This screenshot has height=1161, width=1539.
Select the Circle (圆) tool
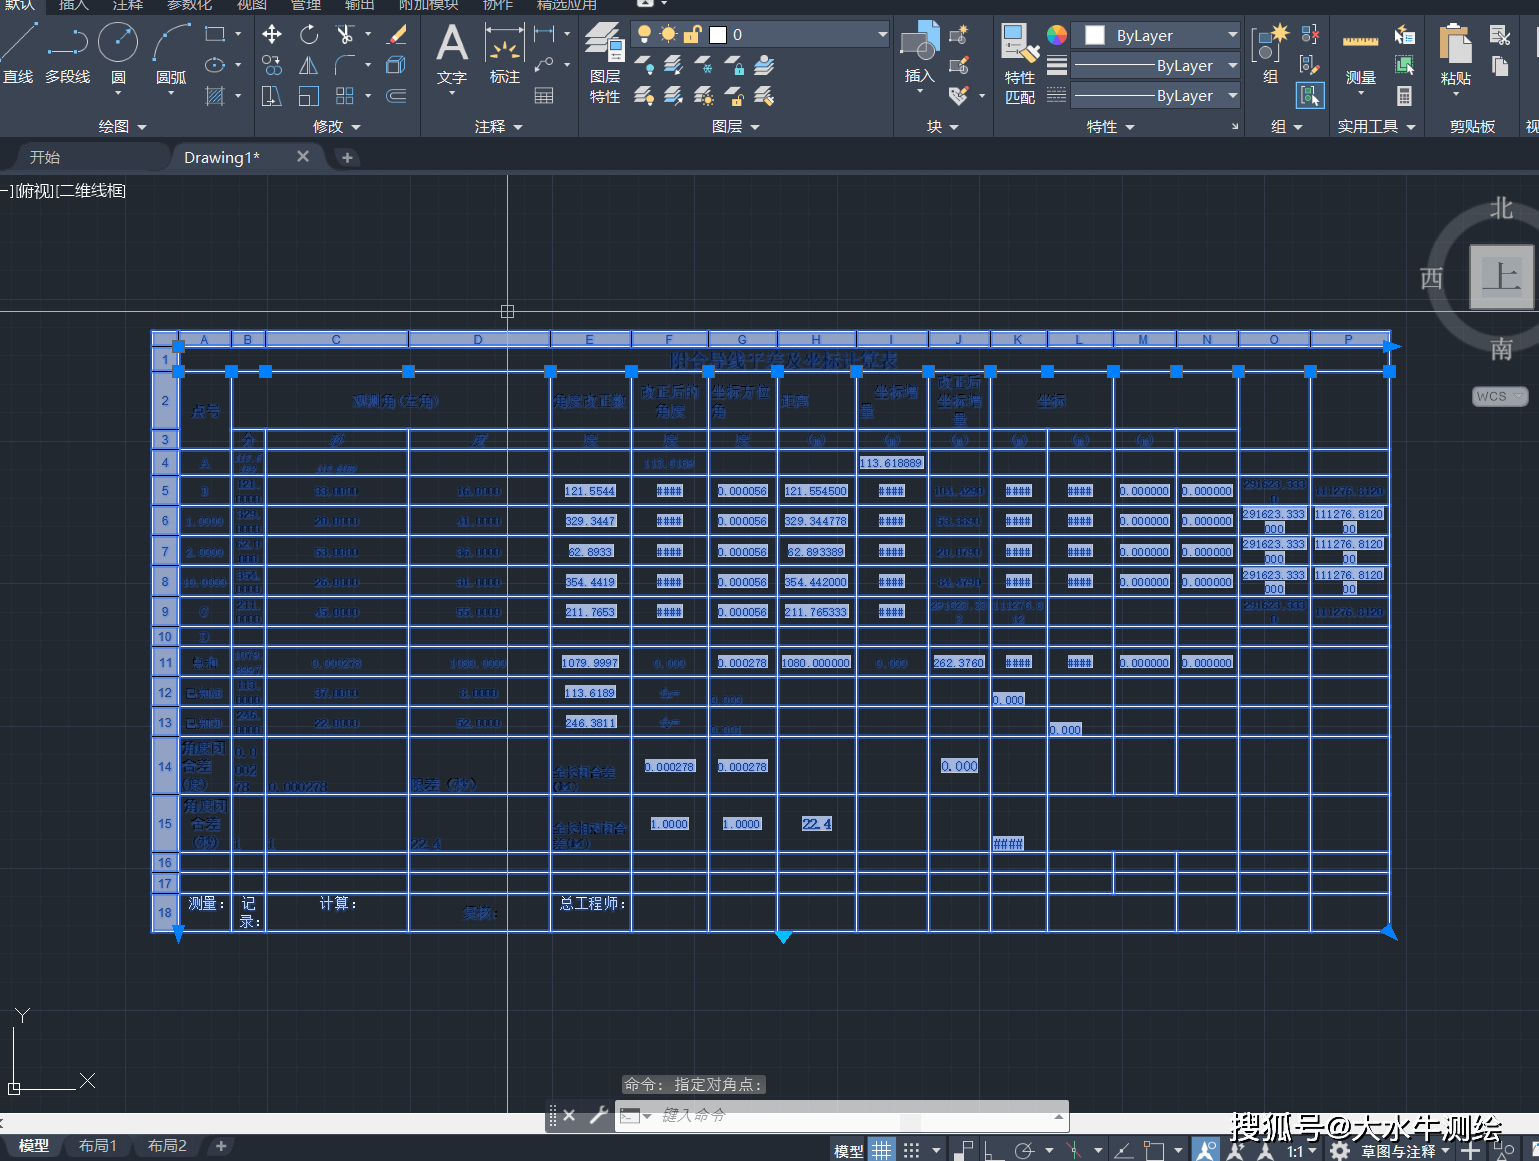point(118,55)
